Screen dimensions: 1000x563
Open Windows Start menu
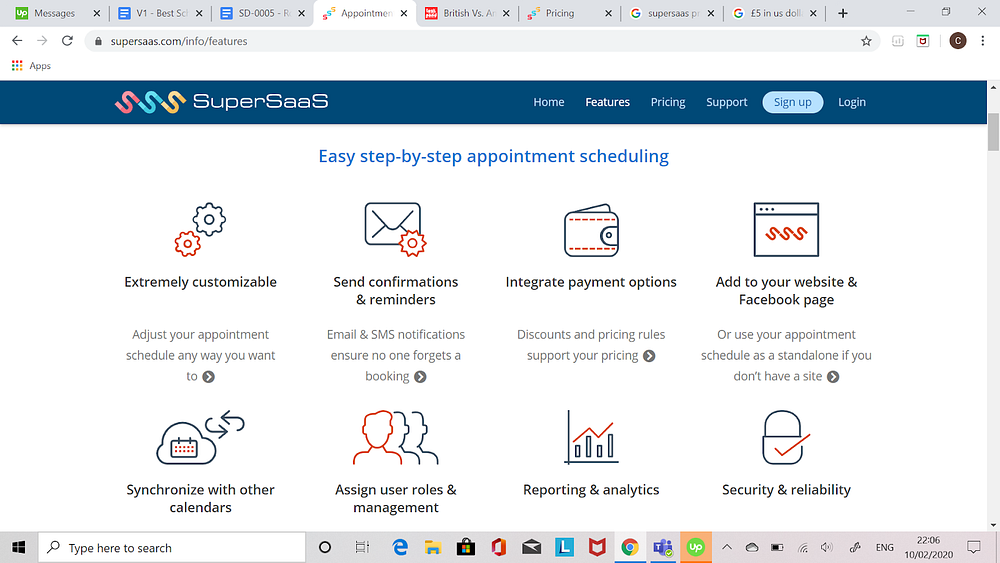18,547
